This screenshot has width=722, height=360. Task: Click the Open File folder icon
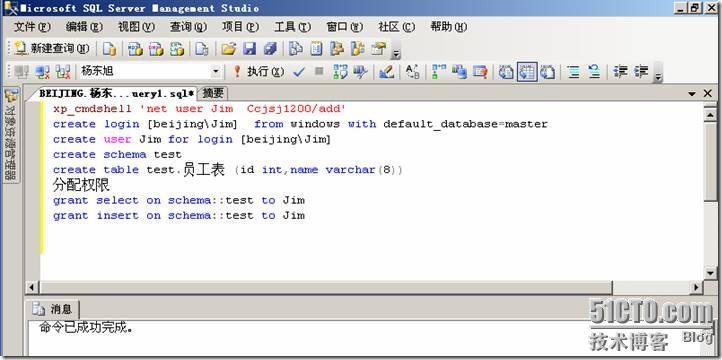tap(228, 48)
